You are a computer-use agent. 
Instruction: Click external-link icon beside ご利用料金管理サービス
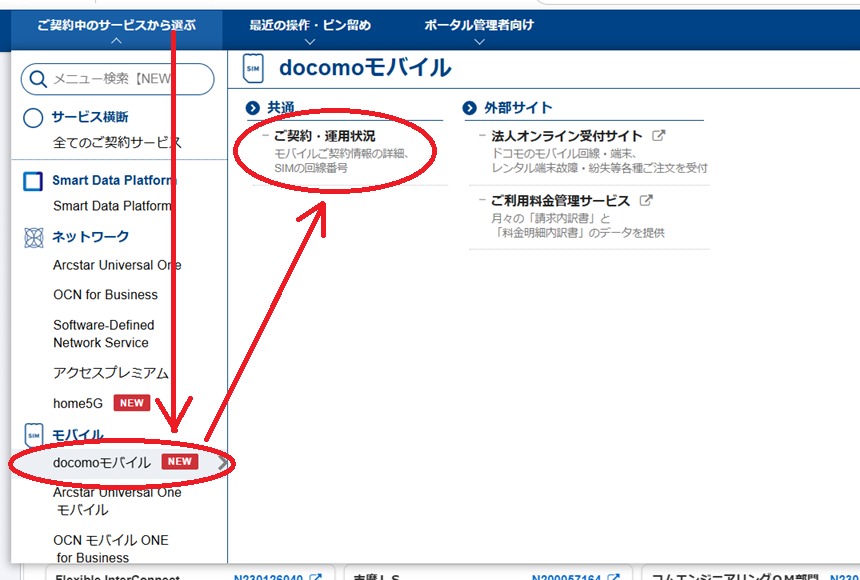pyautogui.click(x=647, y=200)
